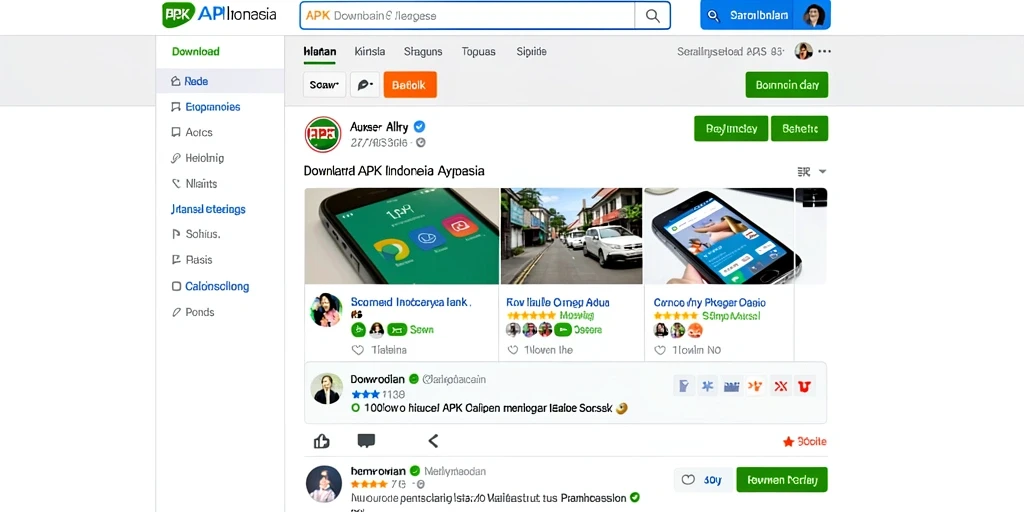Click the first share icon in Donwodian row

pos(683,386)
